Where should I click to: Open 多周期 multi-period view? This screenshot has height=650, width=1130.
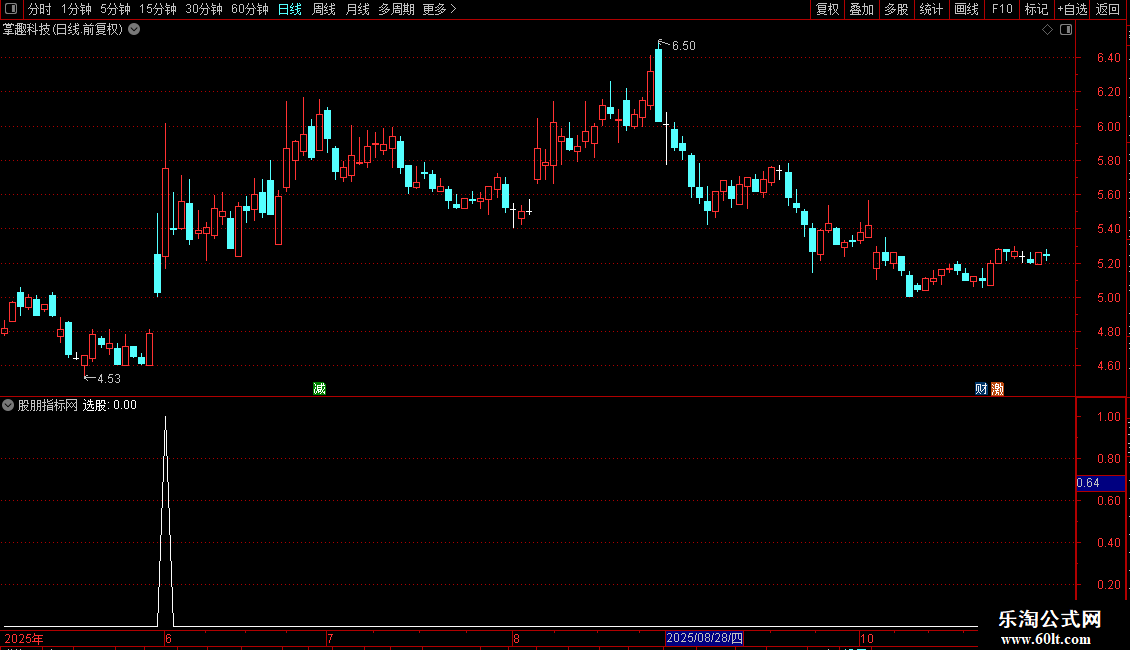pos(396,9)
